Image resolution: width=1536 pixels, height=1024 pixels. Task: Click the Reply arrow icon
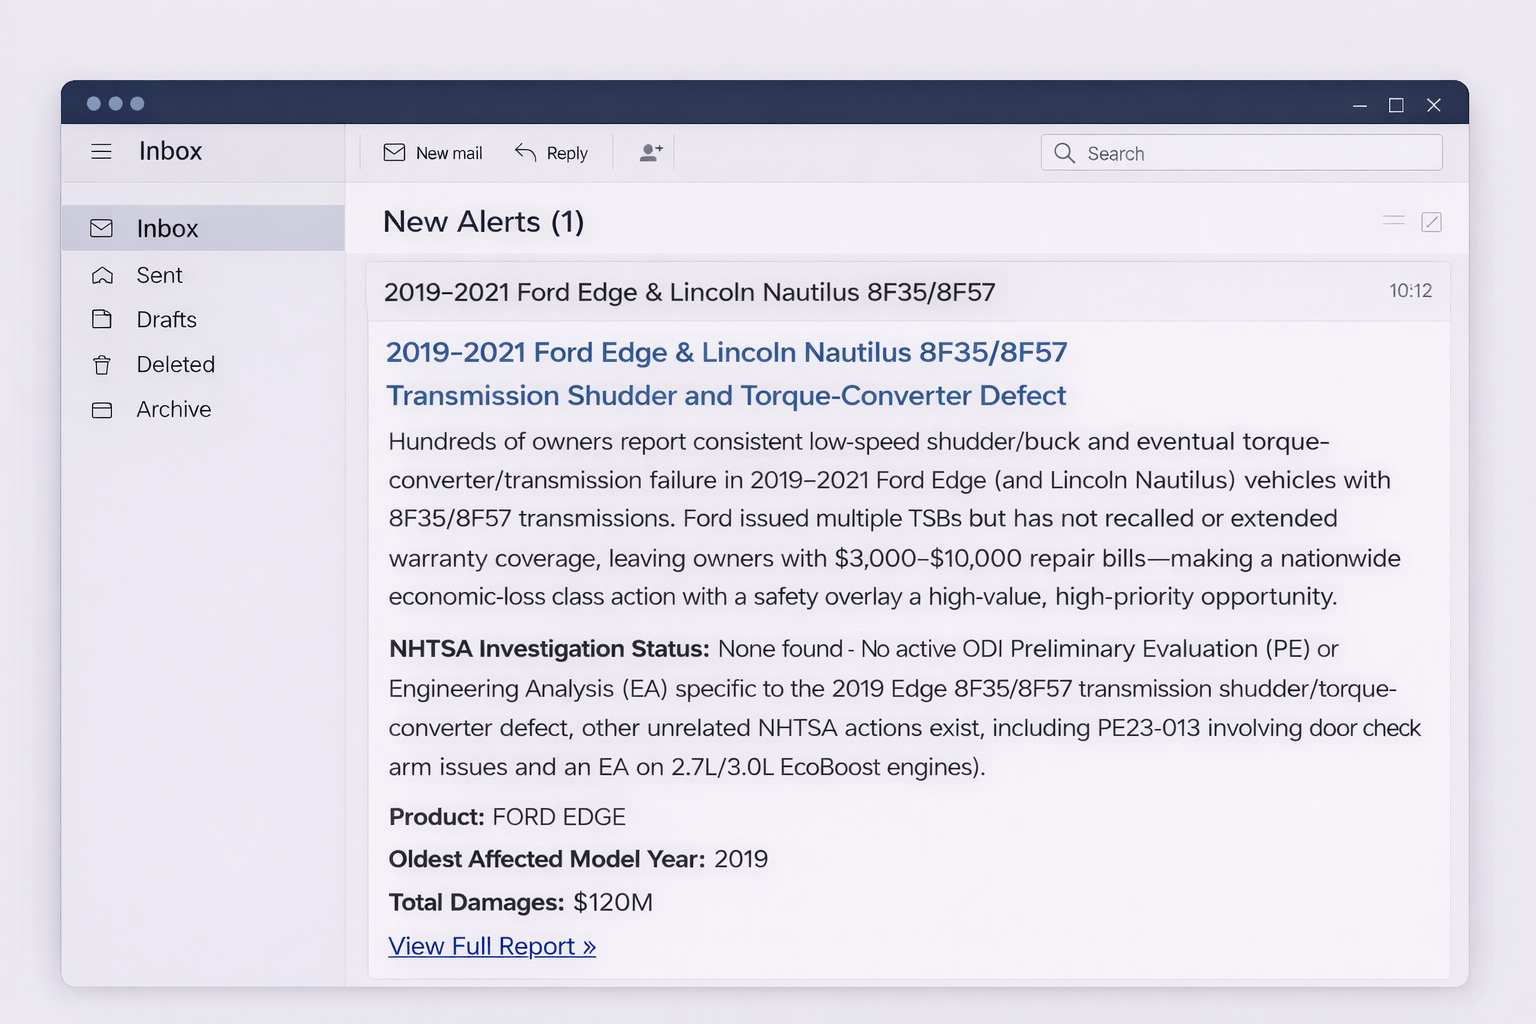[x=525, y=152]
